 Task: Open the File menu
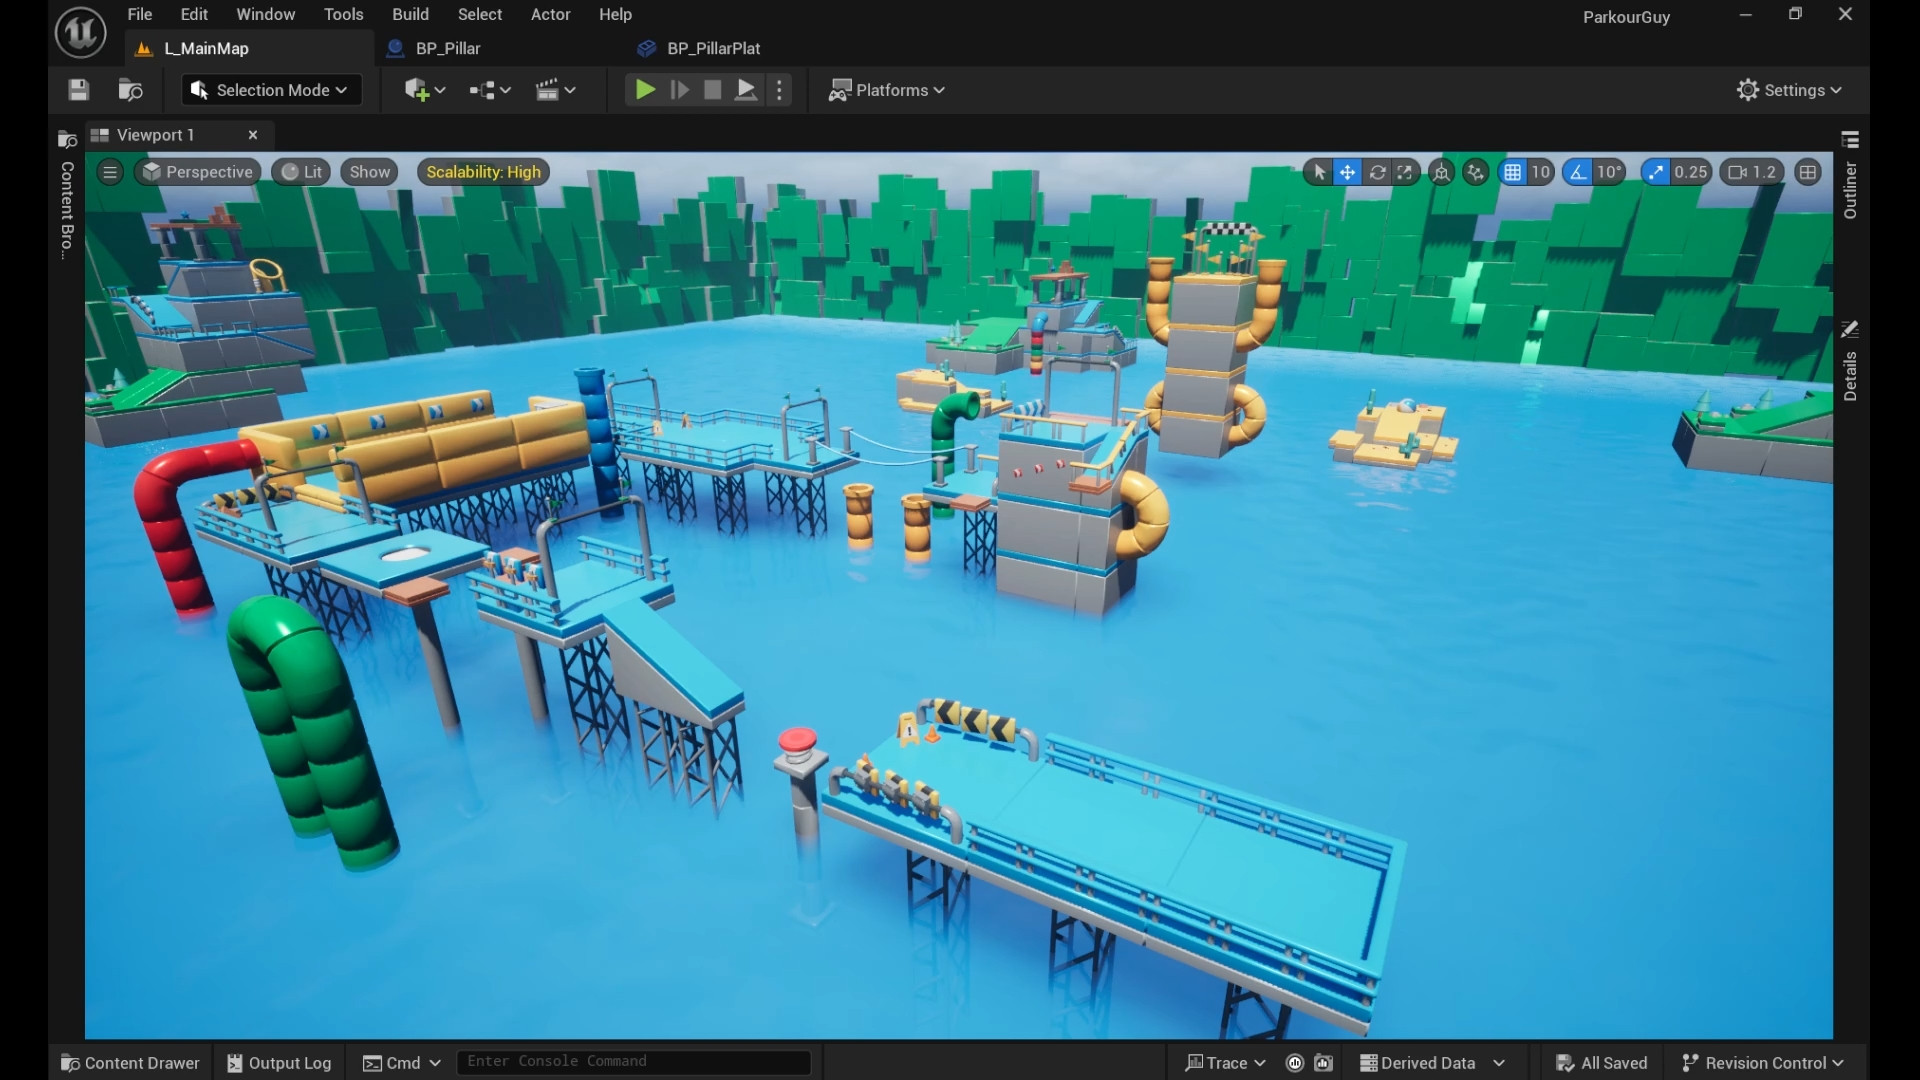tap(140, 14)
